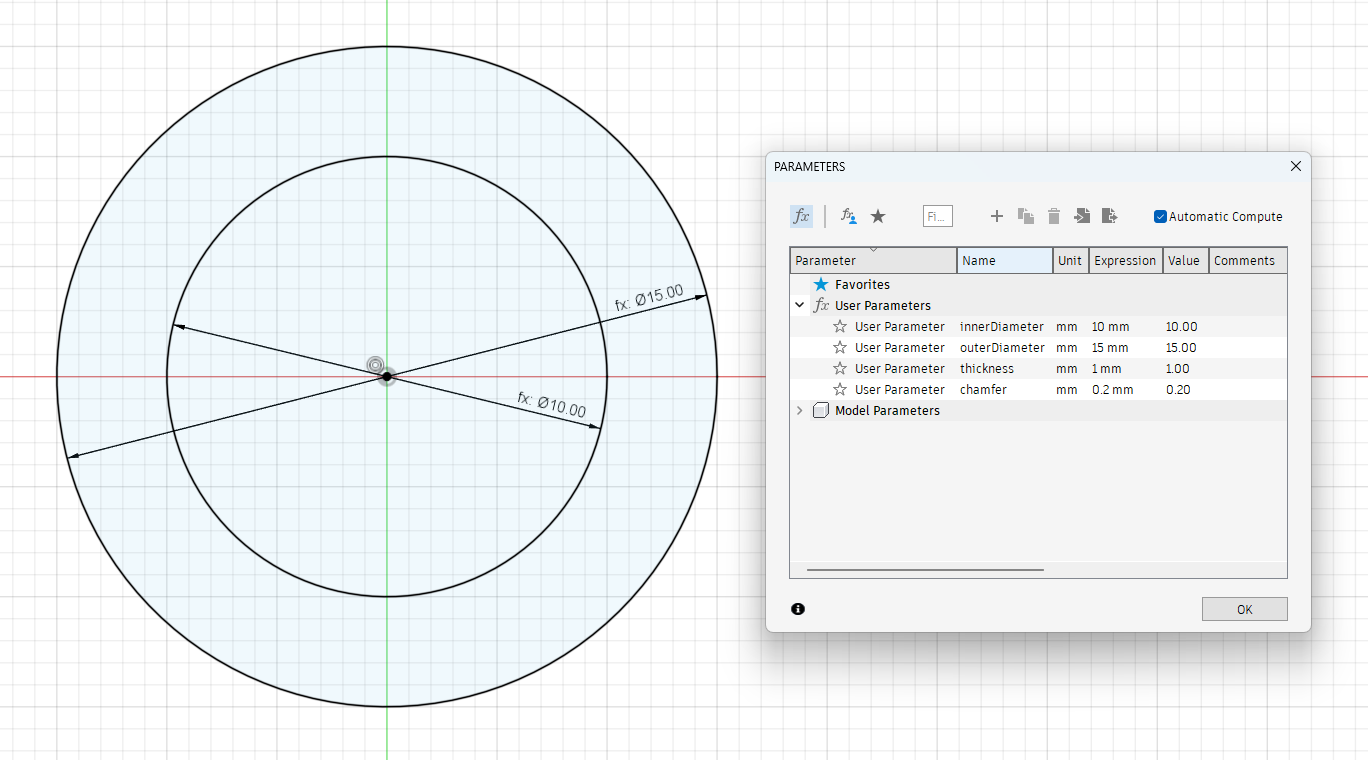The image size is (1368, 760).
Task: Click the export parameters icon
Action: click(x=1109, y=216)
